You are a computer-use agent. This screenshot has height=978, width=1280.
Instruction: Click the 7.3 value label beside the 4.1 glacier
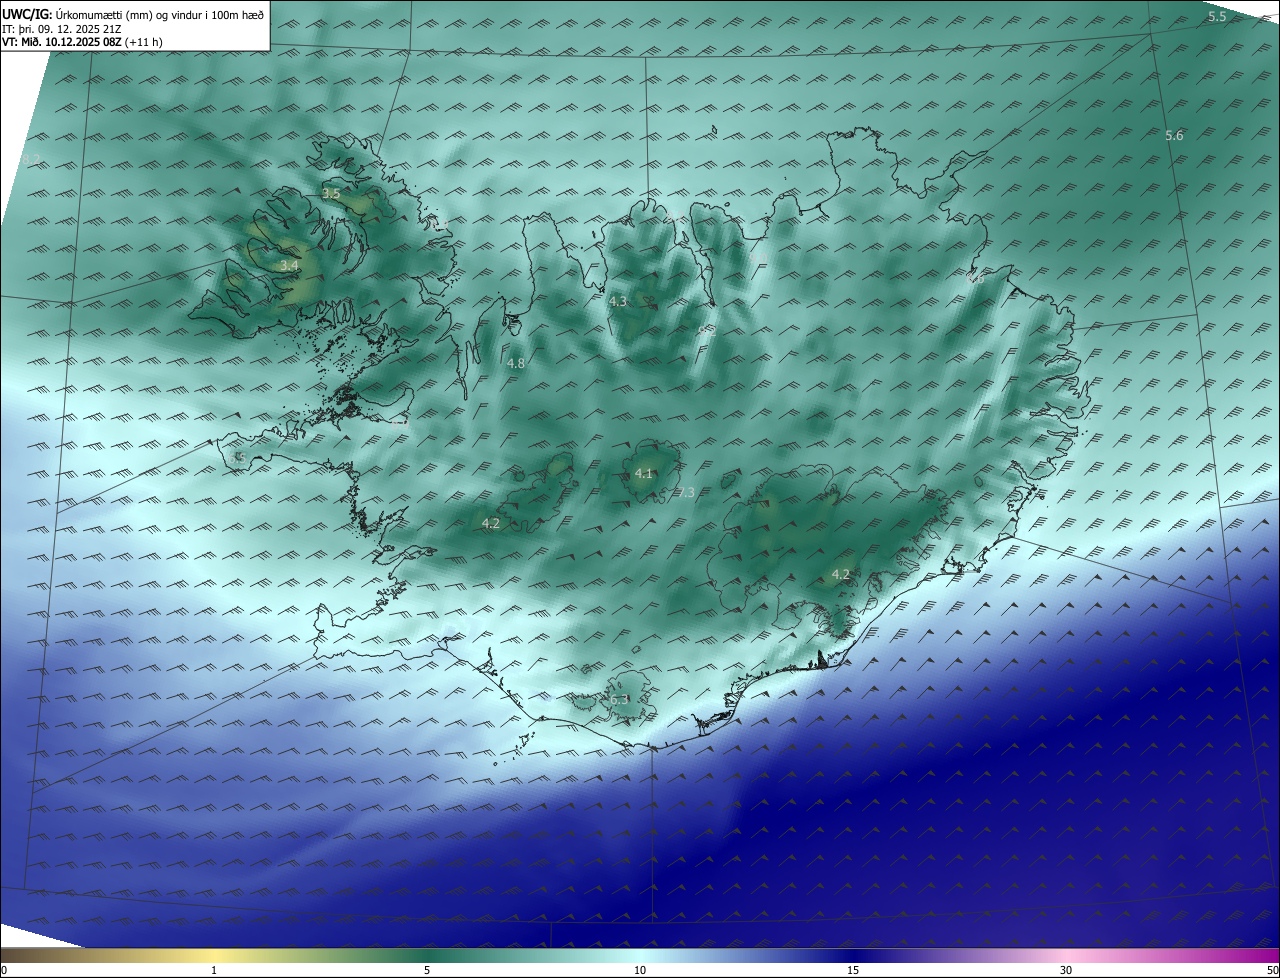pyautogui.click(x=685, y=492)
